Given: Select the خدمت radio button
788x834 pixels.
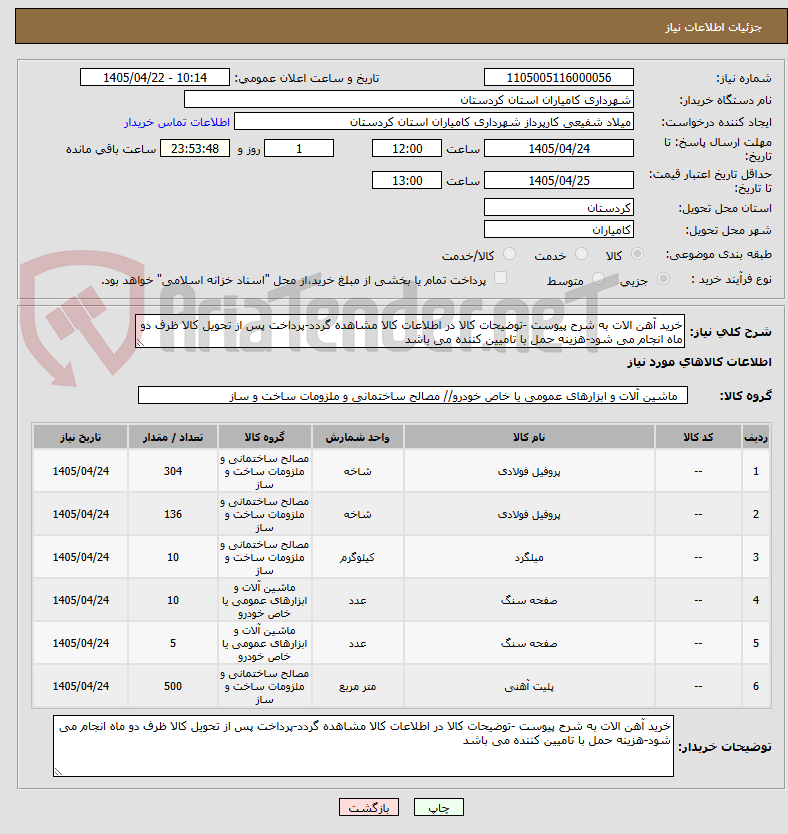Looking at the screenshot, I should pyautogui.click(x=581, y=254).
